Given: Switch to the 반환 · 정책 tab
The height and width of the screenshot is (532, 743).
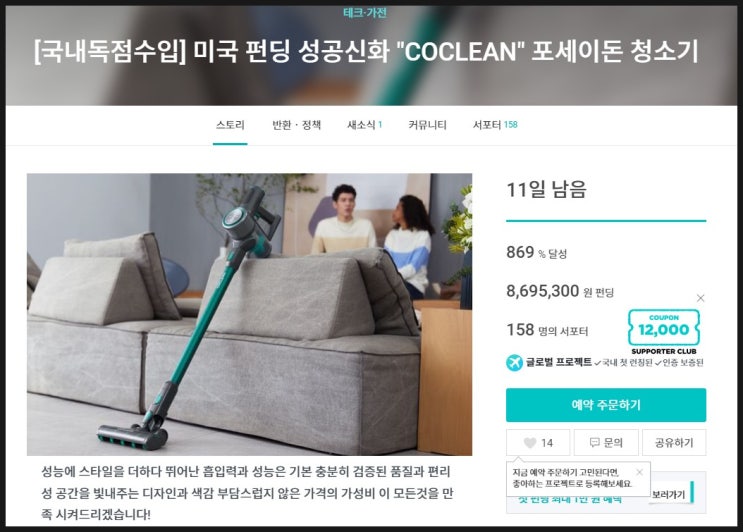Looking at the screenshot, I should 297,125.
